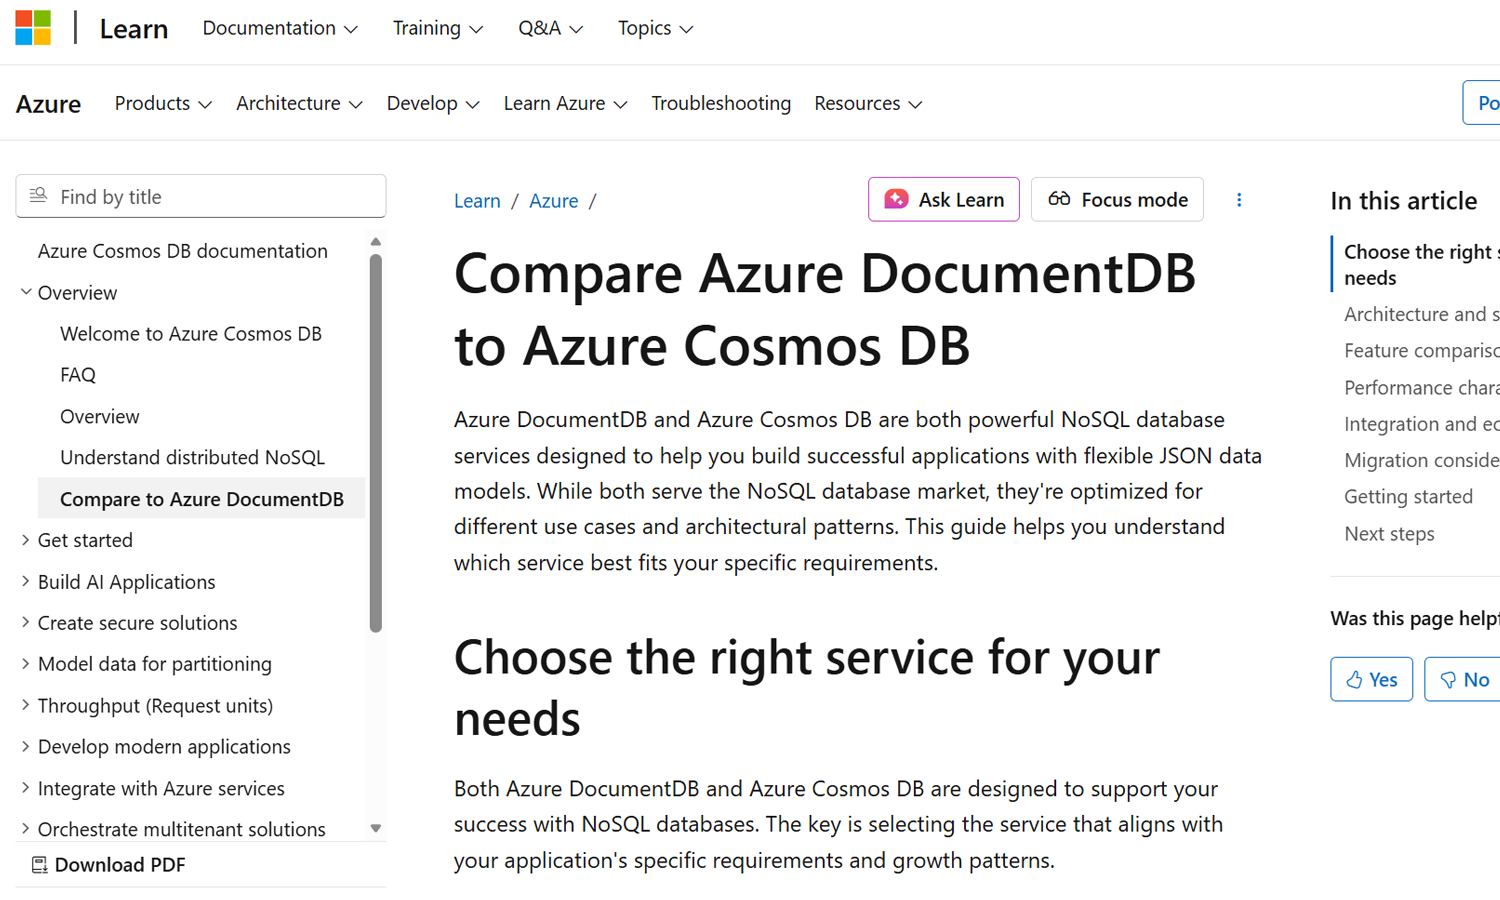Click the Azure breadcrumb link

[x=553, y=201]
